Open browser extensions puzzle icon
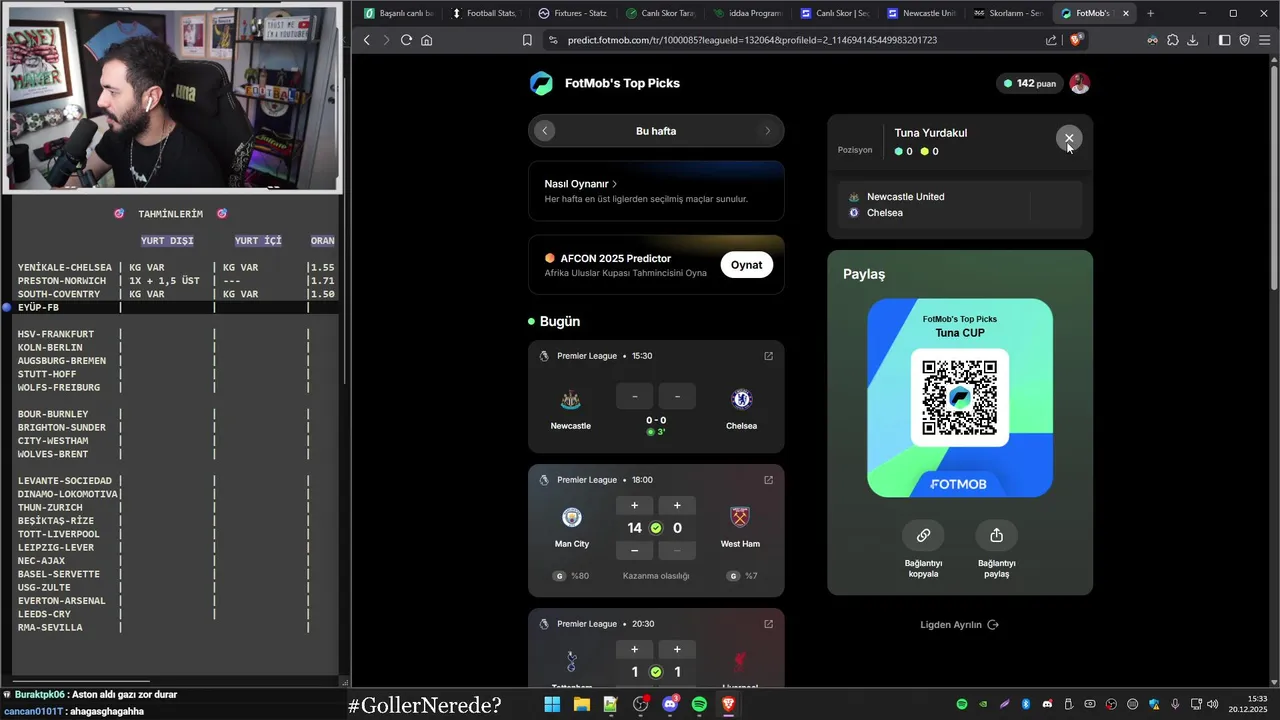Screen dimensions: 1280x720 [1173, 40]
